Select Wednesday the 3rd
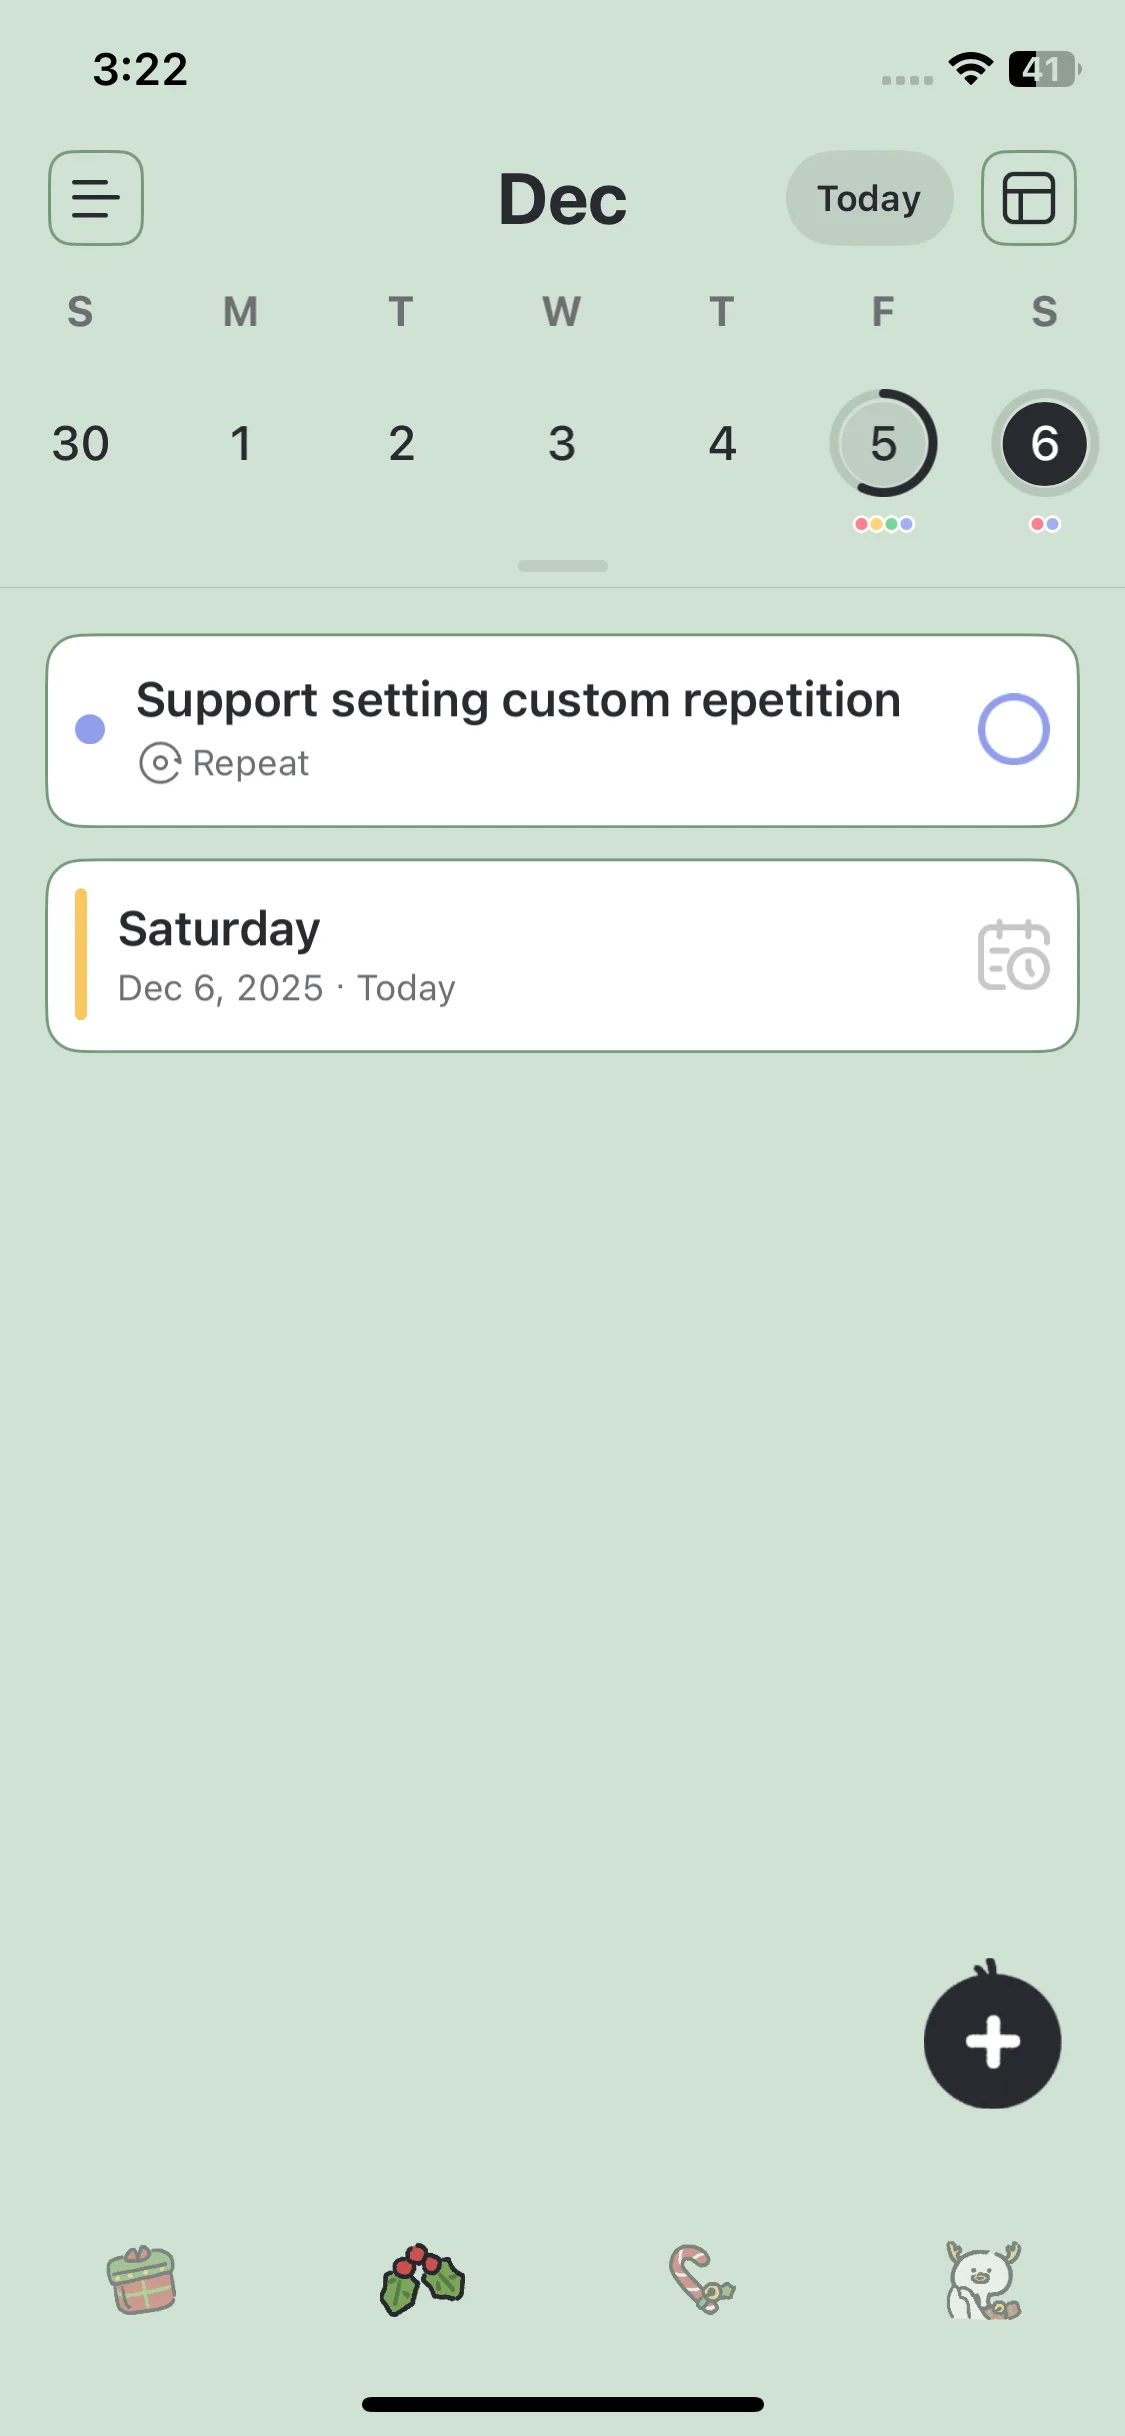This screenshot has height=2436, width=1125. click(x=562, y=443)
